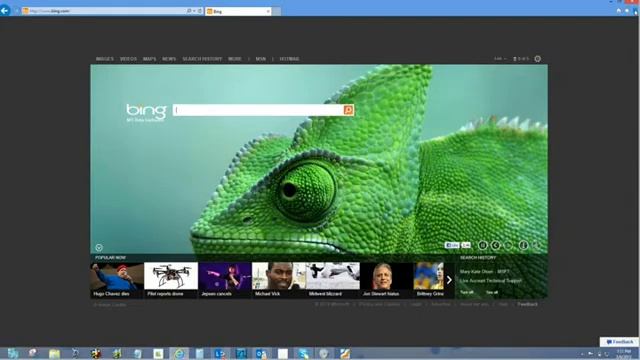The width and height of the screenshot is (640, 360).
Task: Show the previous homepage image
Action: point(496,245)
